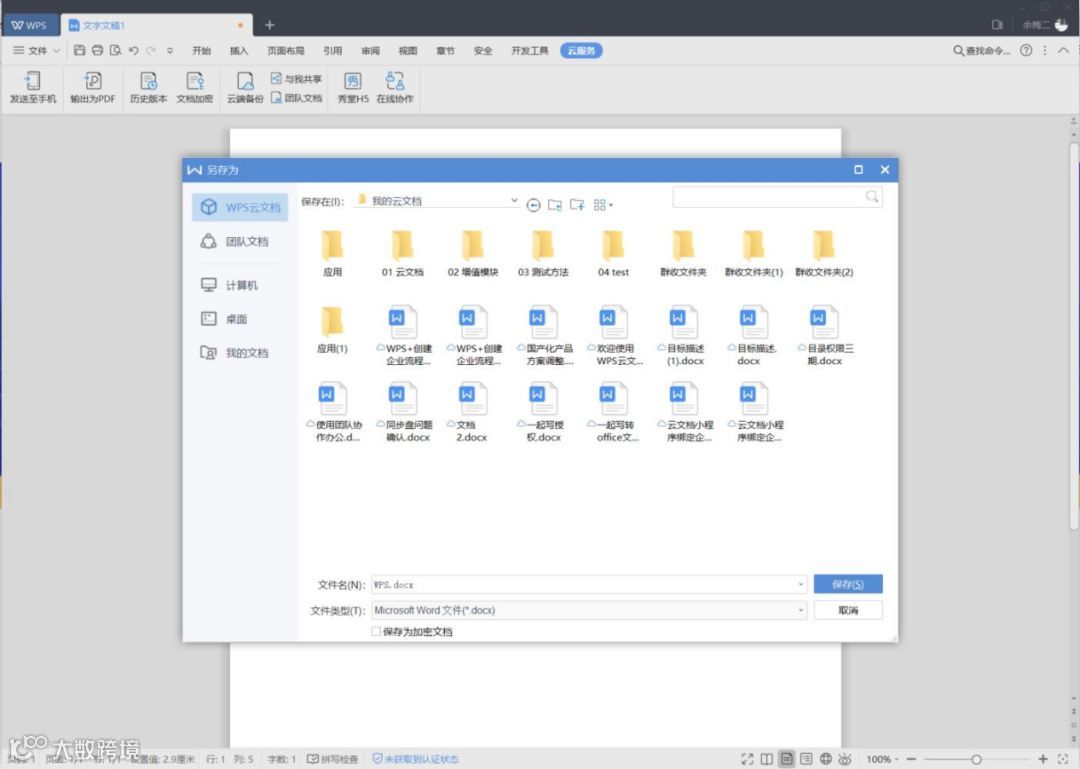Collapse the ribbon with the chevron
The height and width of the screenshot is (769, 1080).
[1063, 50]
